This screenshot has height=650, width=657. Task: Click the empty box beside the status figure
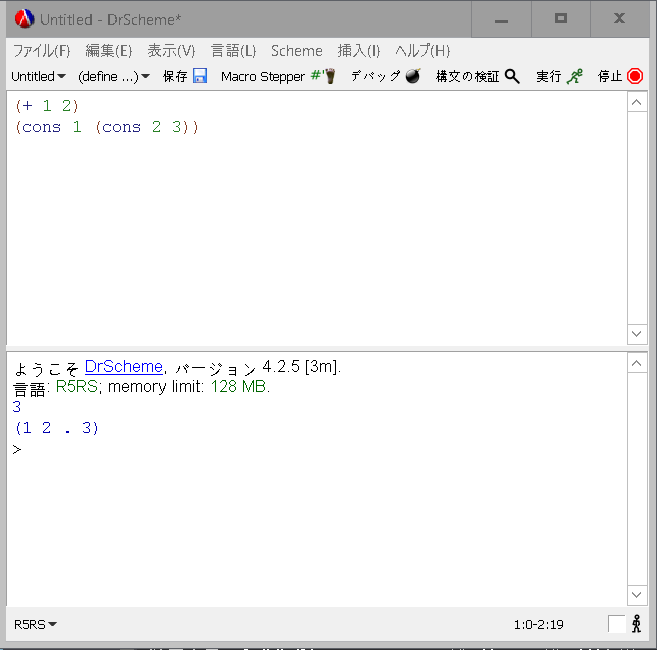[x=616, y=624]
